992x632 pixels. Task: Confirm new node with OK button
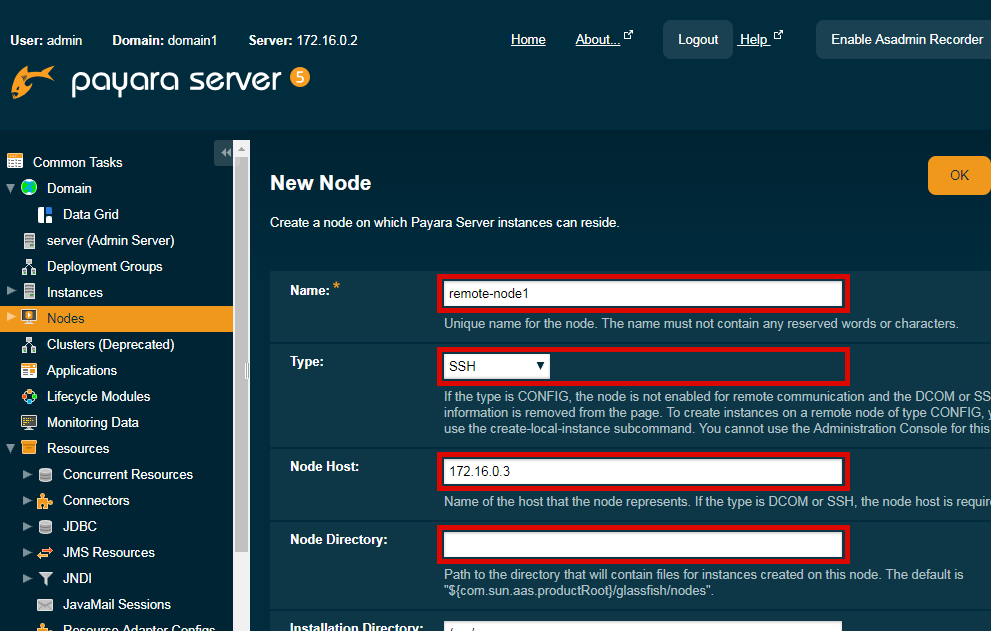959,175
